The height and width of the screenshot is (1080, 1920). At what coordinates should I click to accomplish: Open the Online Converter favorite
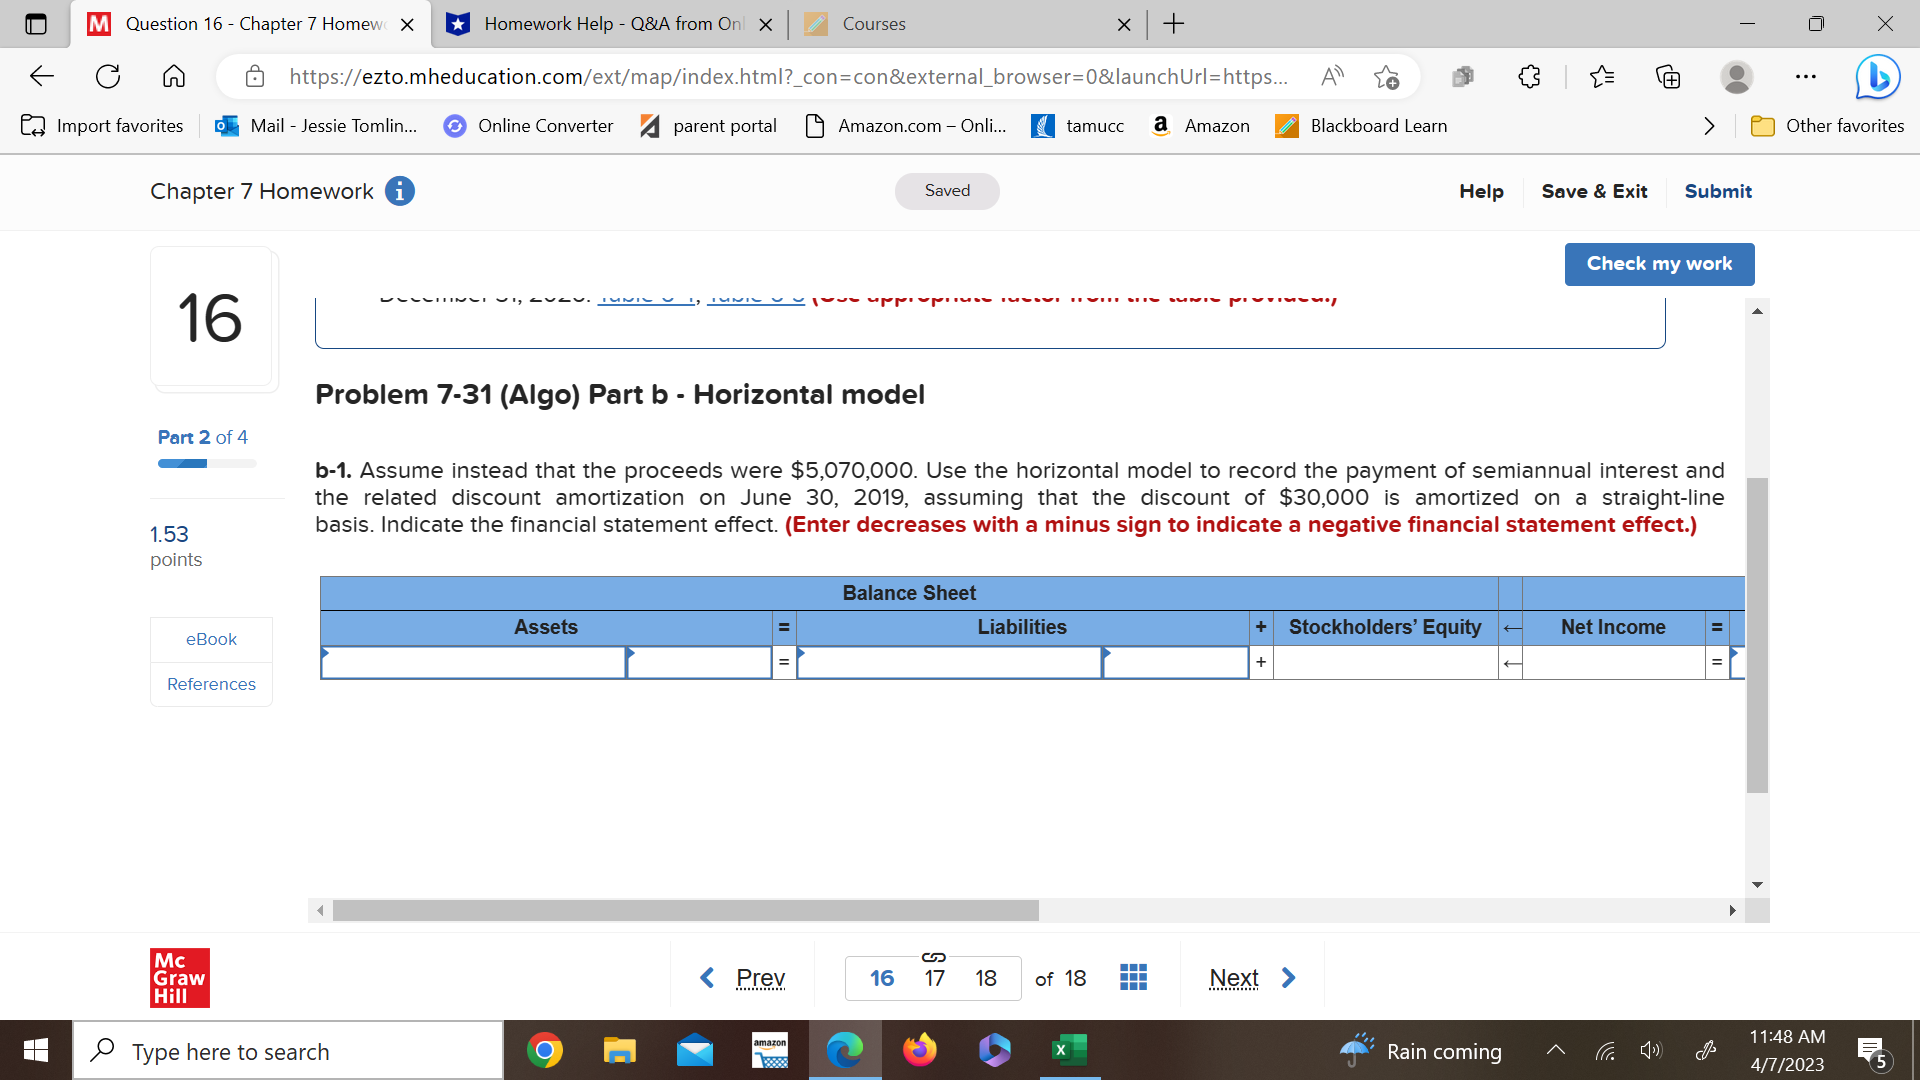(x=528, y=126)
